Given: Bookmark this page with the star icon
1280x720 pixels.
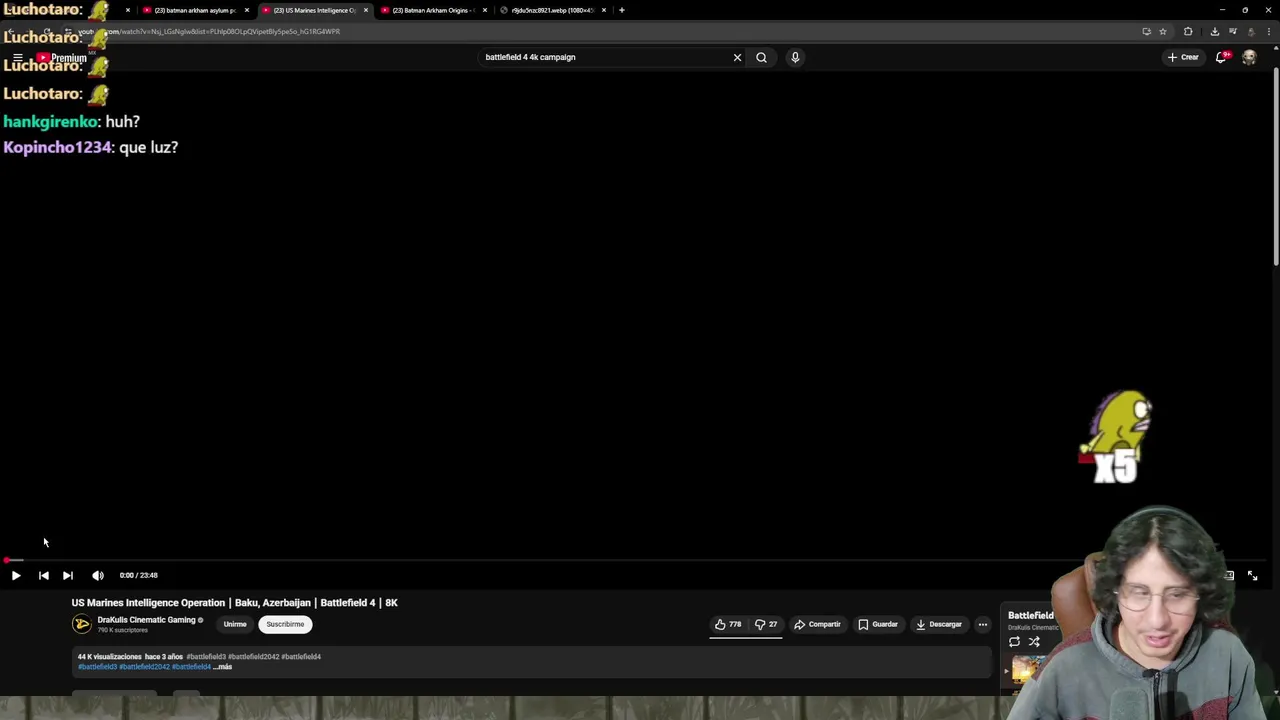Looking at the screenshot, I should click(x=1163, y=31).
